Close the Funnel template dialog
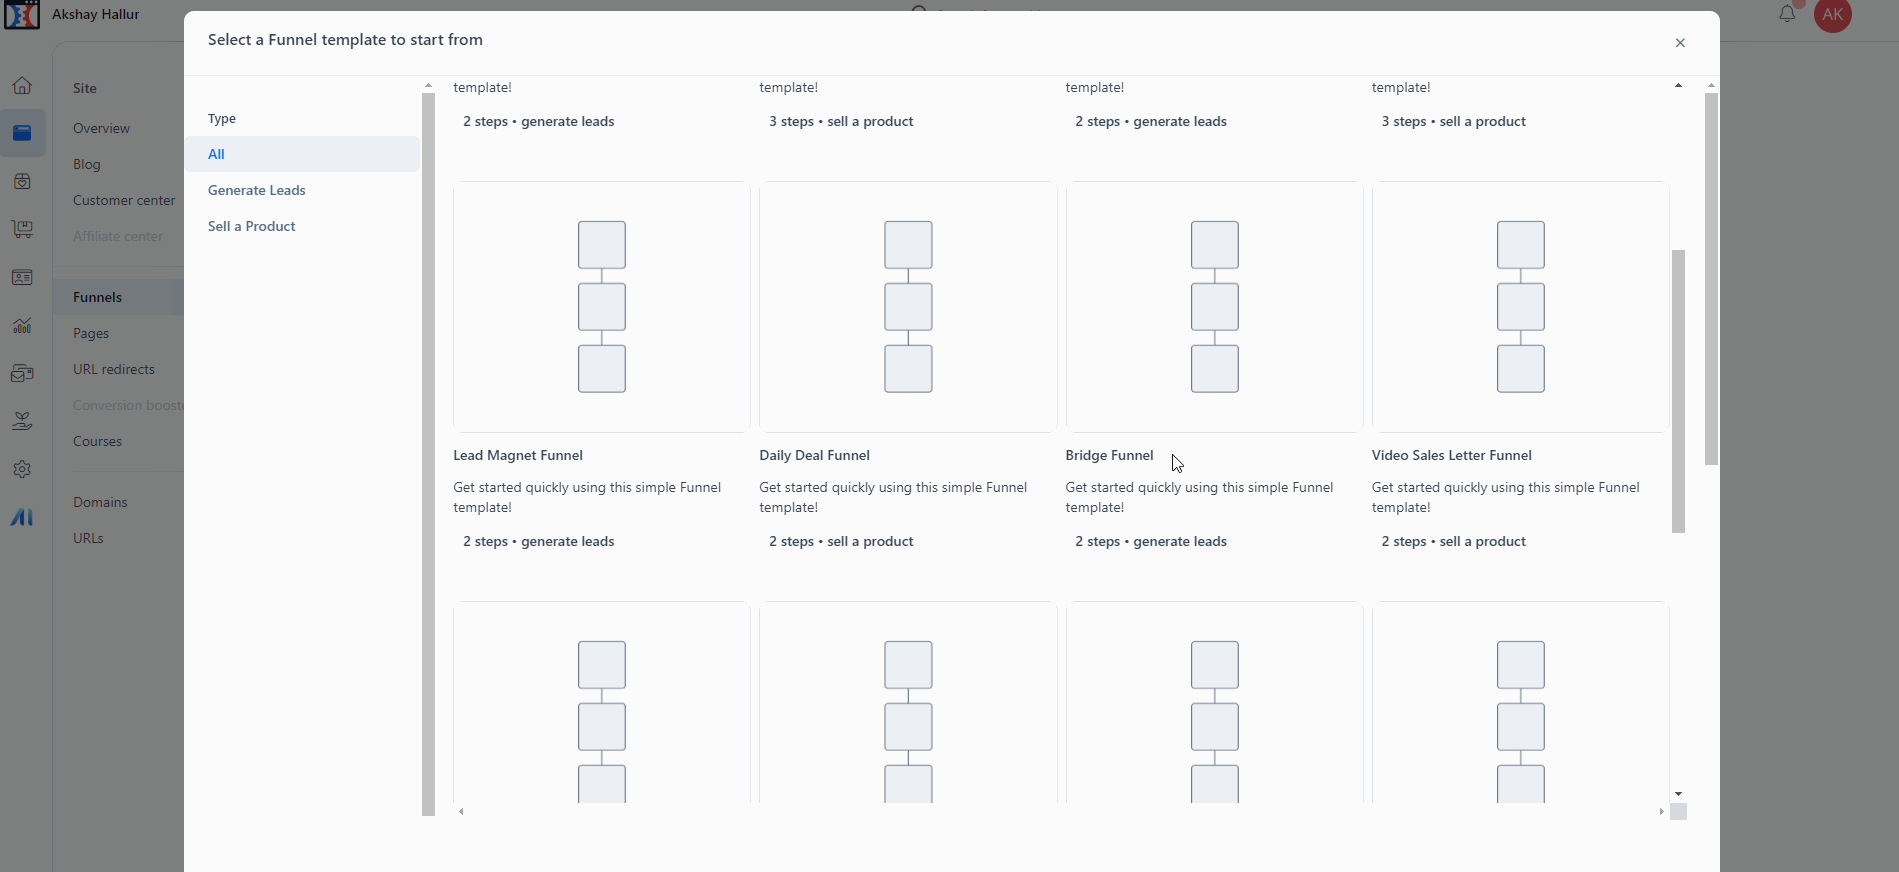 [1680, 43]
